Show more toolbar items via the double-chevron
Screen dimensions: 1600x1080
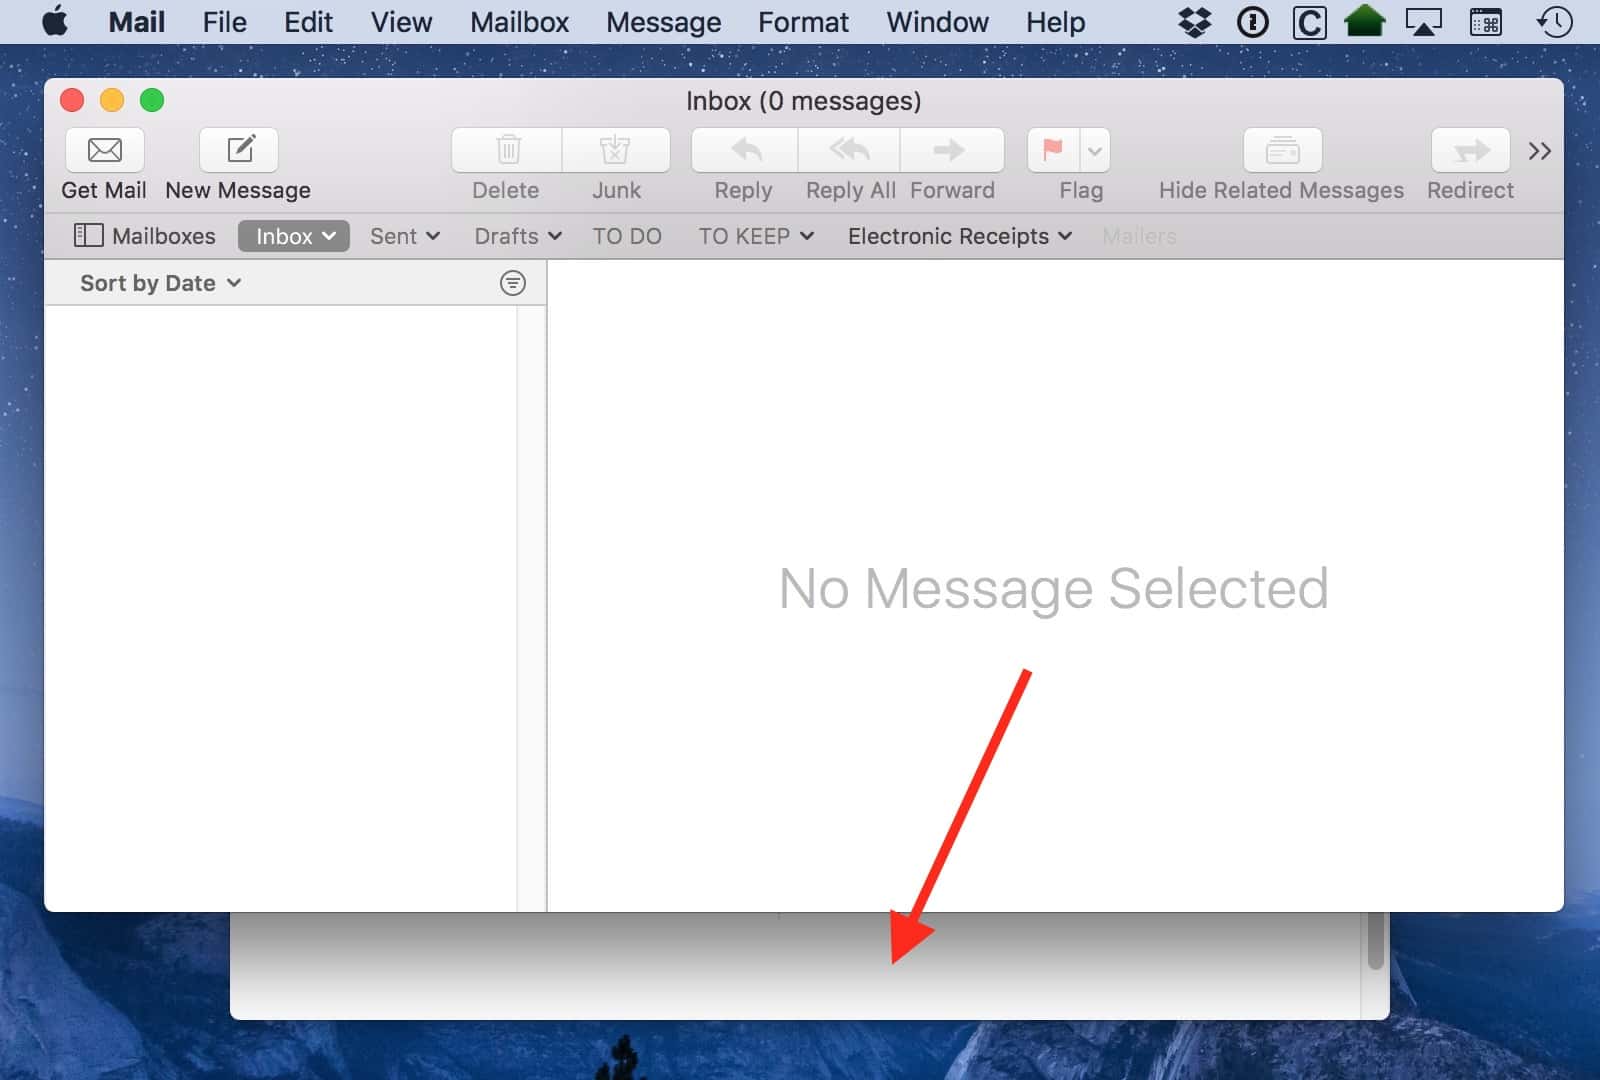point(1539,151)
